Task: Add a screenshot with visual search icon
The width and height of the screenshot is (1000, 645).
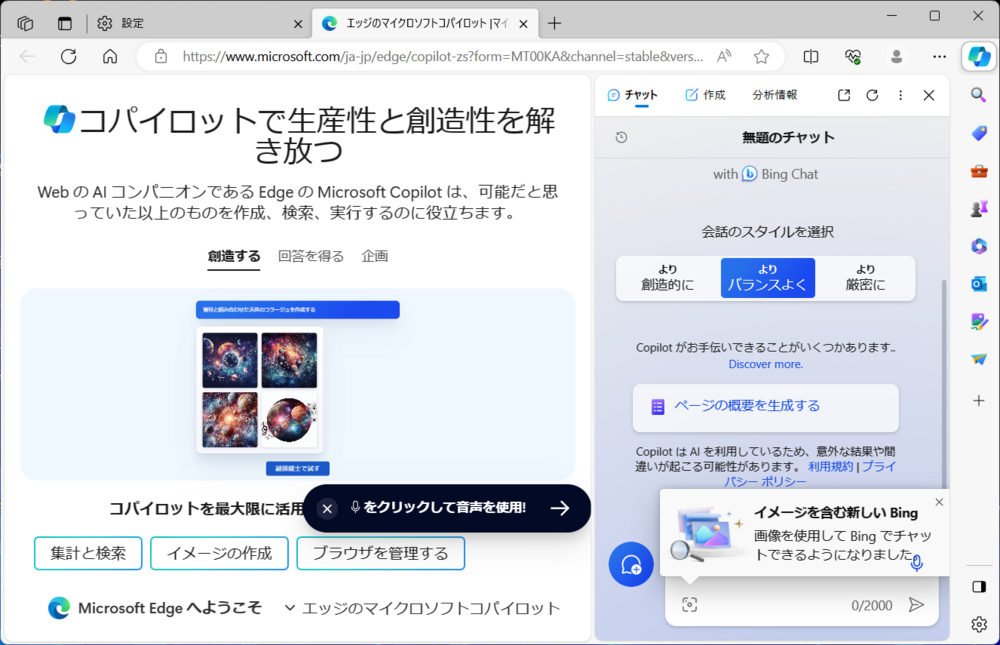Action: point(689,605)
